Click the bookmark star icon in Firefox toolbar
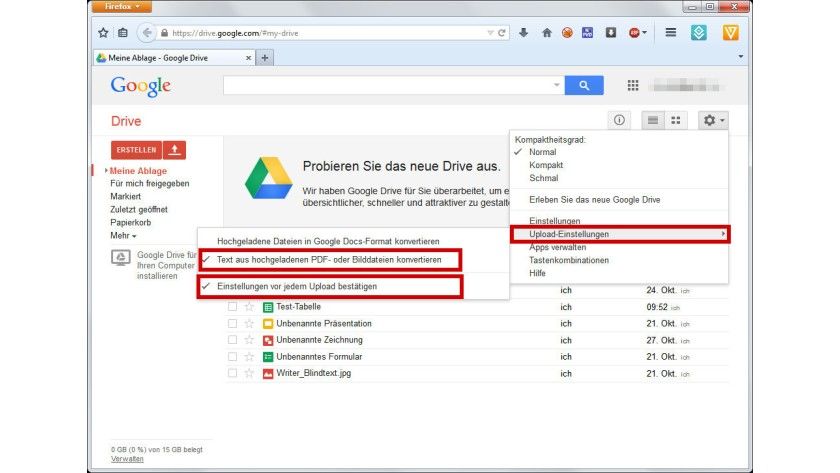This screenshot has width=840, height=473. coord(103,33)
